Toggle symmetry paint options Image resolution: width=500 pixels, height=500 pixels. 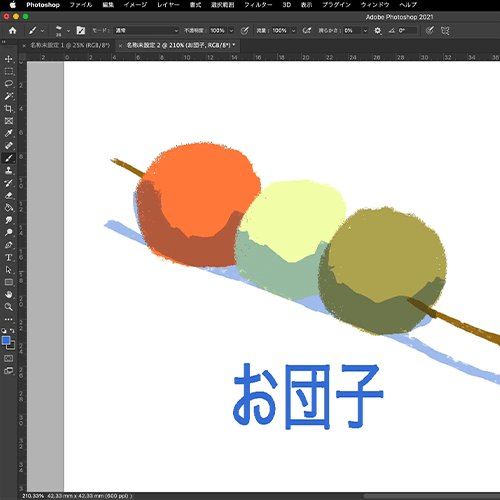coord(445,31)
